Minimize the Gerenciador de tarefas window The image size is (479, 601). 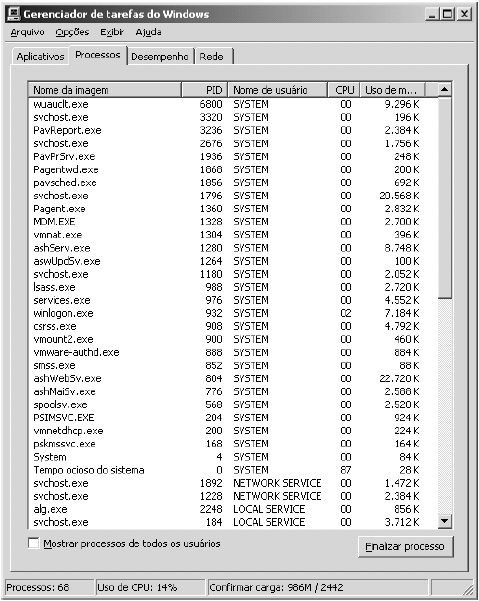[x=432, y=14]
